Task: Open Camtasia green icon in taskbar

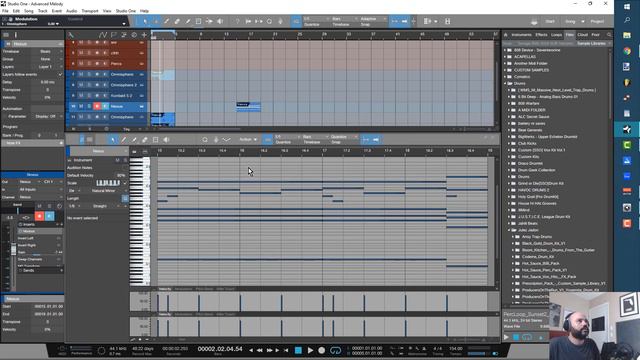Action: tap(627, 145)
